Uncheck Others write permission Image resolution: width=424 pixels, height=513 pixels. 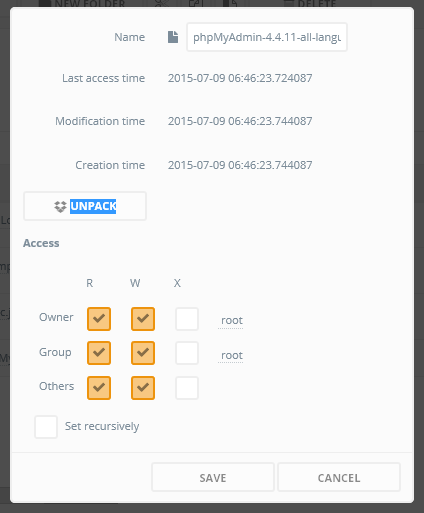tap(143, 388)
